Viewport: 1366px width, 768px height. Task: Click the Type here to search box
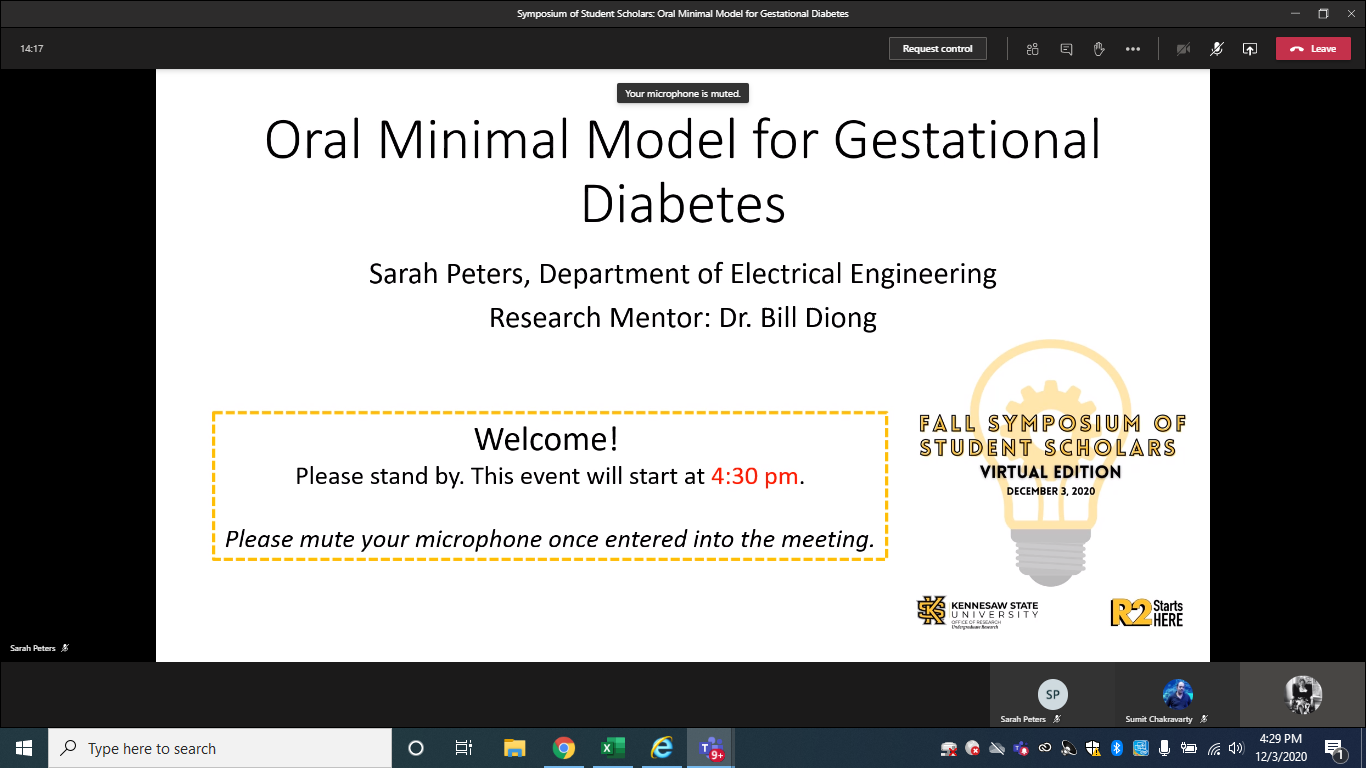pyautogui.click(x=220, y=748)
